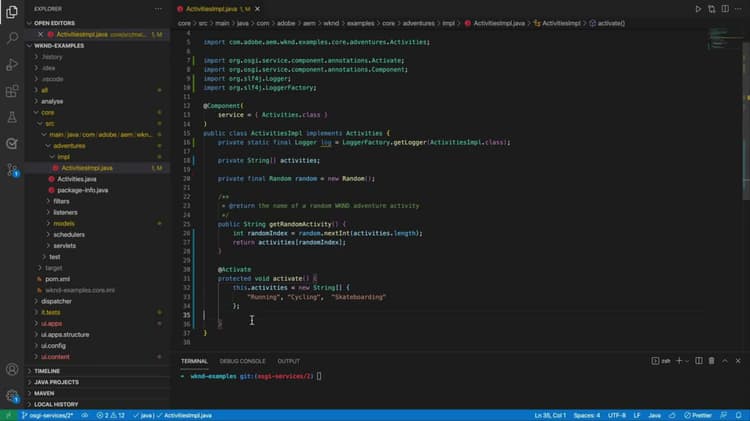Change UTF-8 encoding in status bar

(617, 415)
